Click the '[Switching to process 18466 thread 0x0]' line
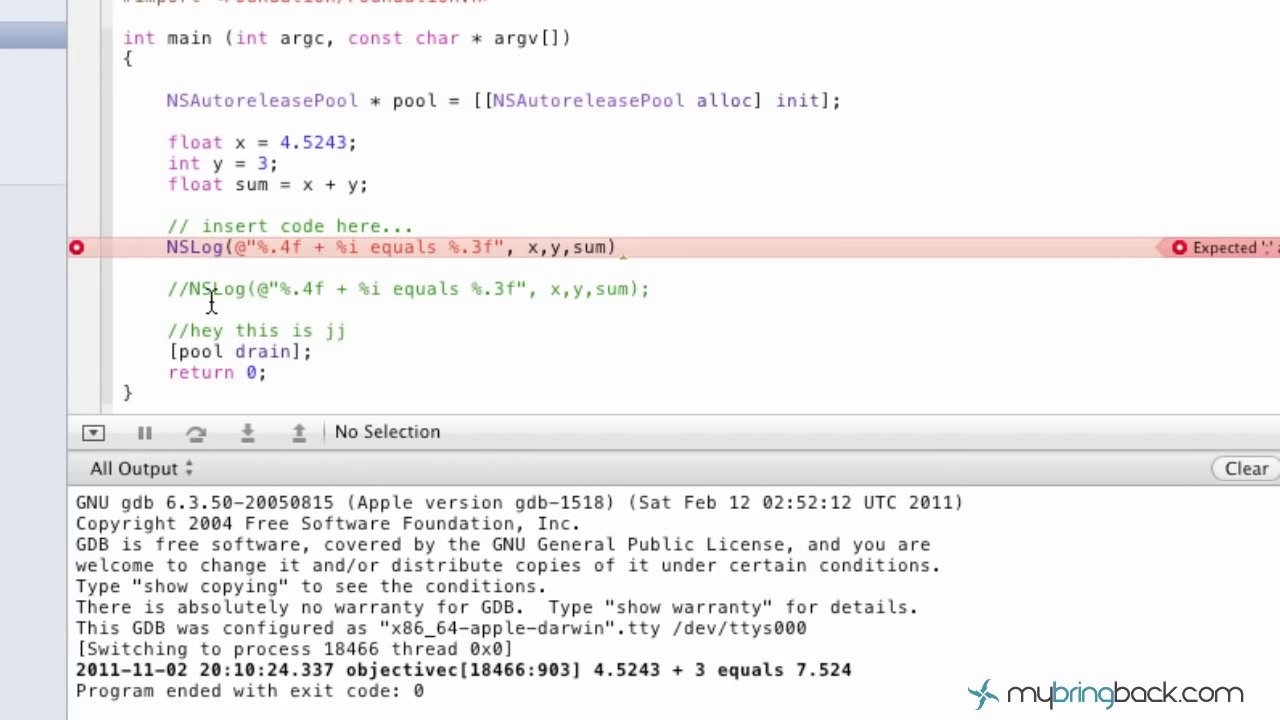This screenshot has width=1280, height=720. 293,649
